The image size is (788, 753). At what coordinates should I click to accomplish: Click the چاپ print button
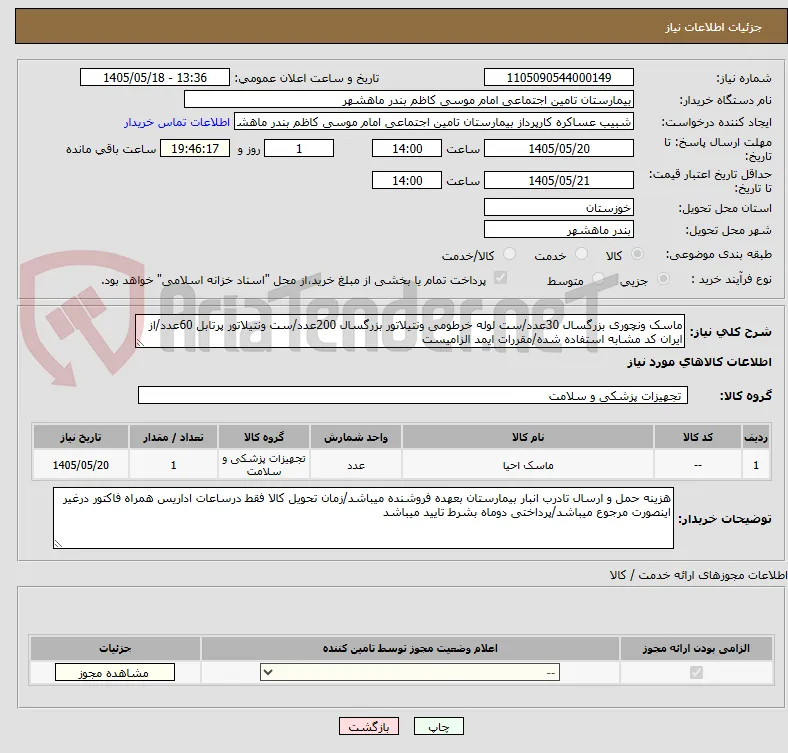pos(439,726)
